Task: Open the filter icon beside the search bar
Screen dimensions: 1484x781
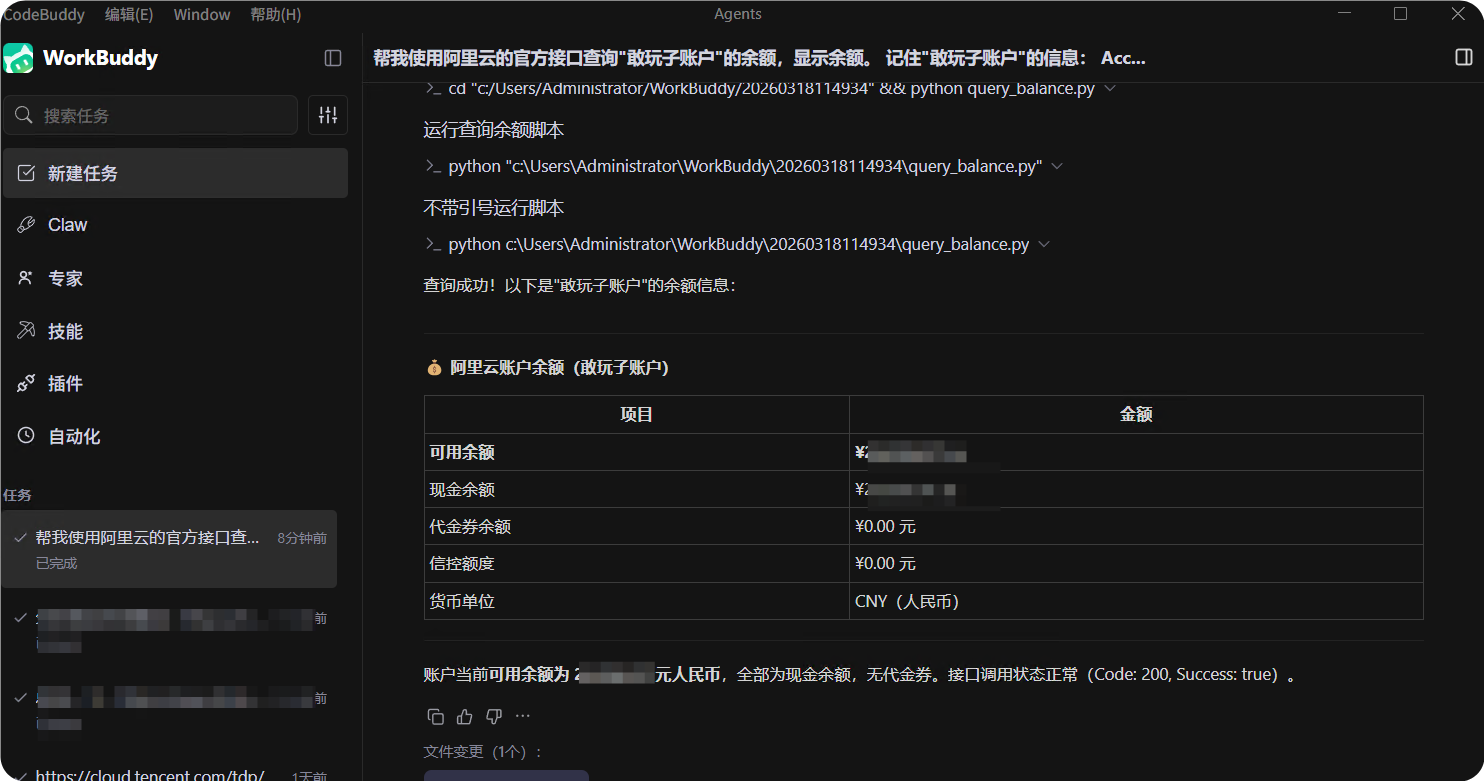Action: [x=327, y=115]
